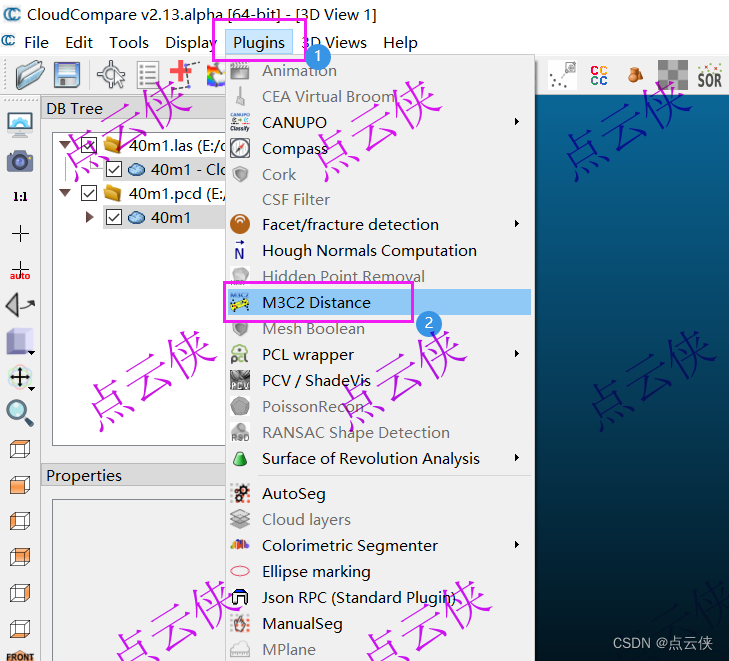Click the PCL wrapper icon
Screen dimensions: 729x661
[x=240, y=354]
